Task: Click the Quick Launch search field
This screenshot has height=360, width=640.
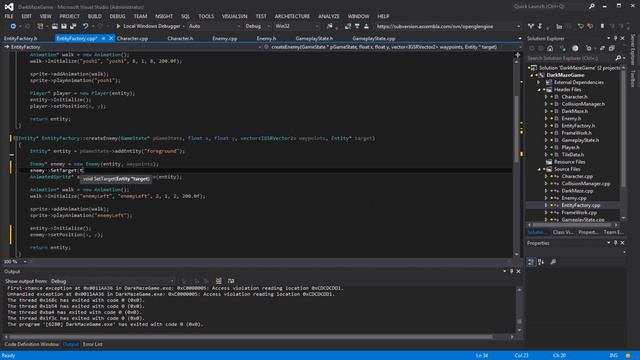Action: (550, 6)
